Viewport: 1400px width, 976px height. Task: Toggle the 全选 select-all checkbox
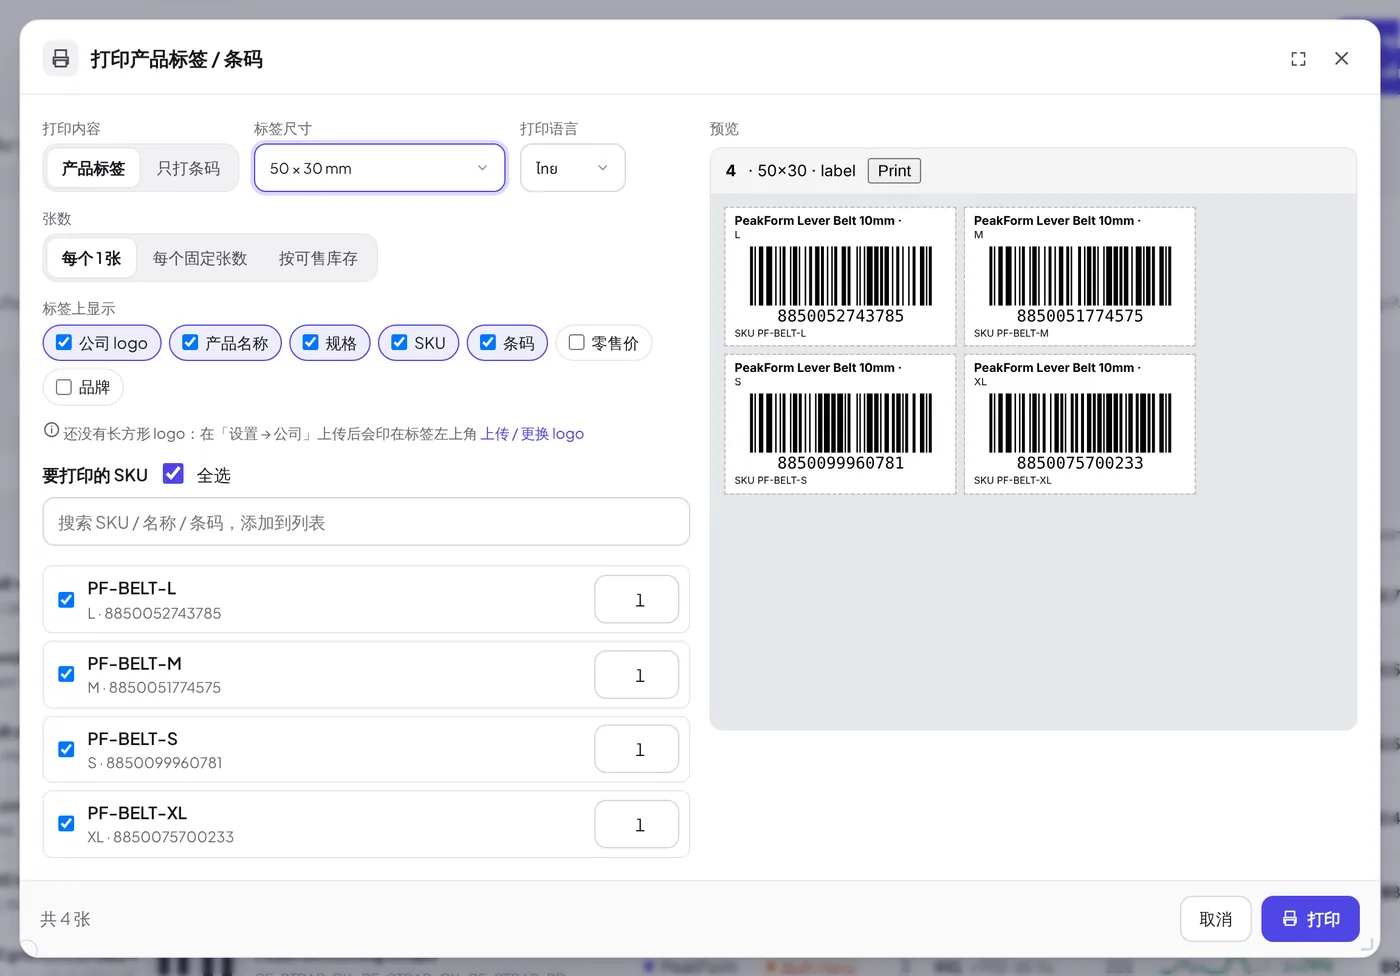173,474
